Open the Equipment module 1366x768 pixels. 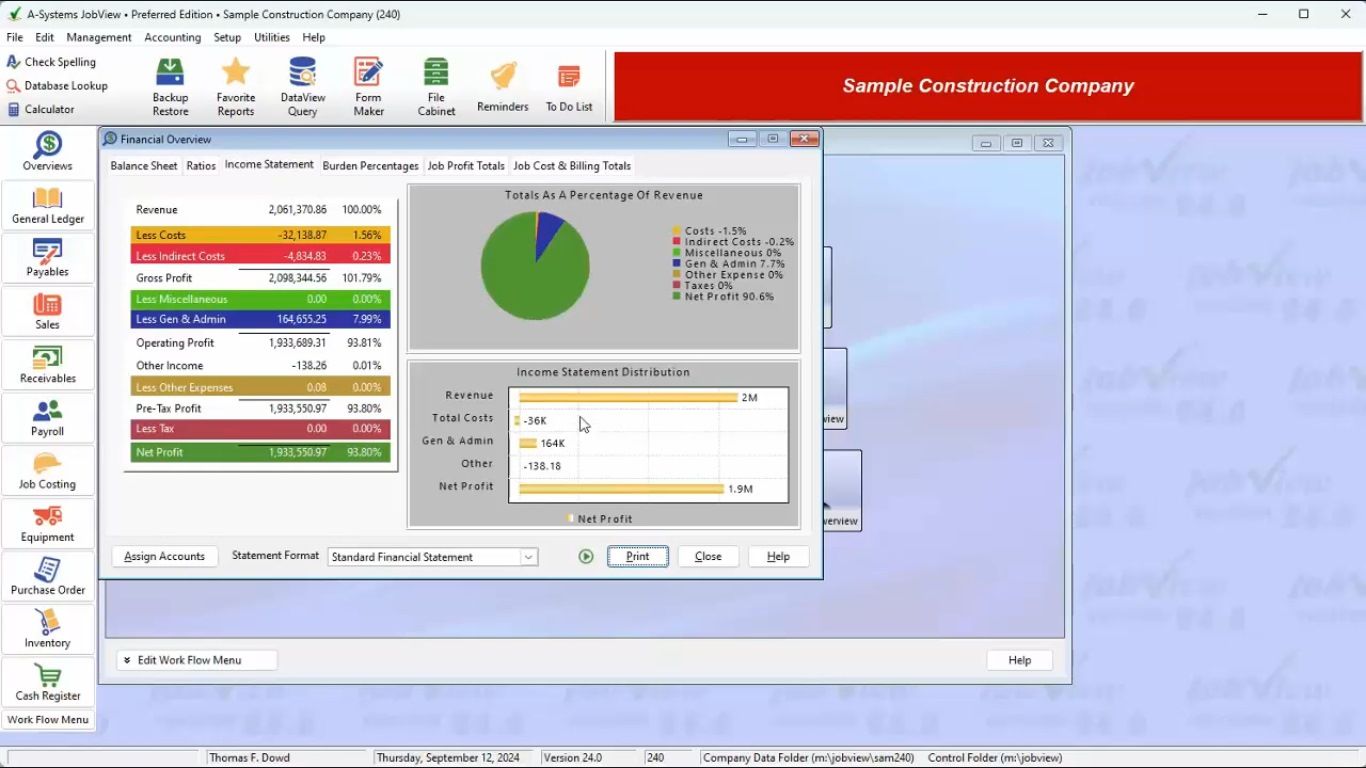48,523
